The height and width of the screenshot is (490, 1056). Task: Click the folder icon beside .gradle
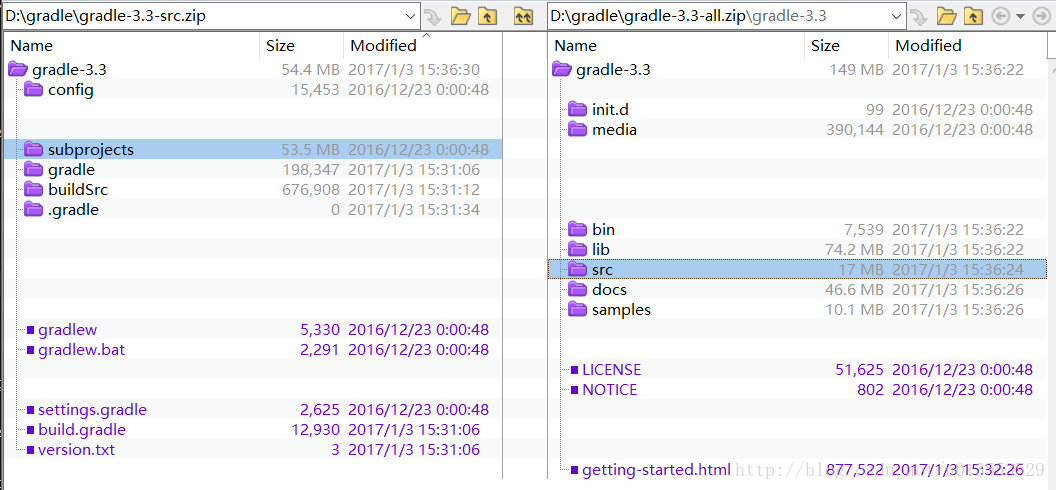tap(34, 209)
